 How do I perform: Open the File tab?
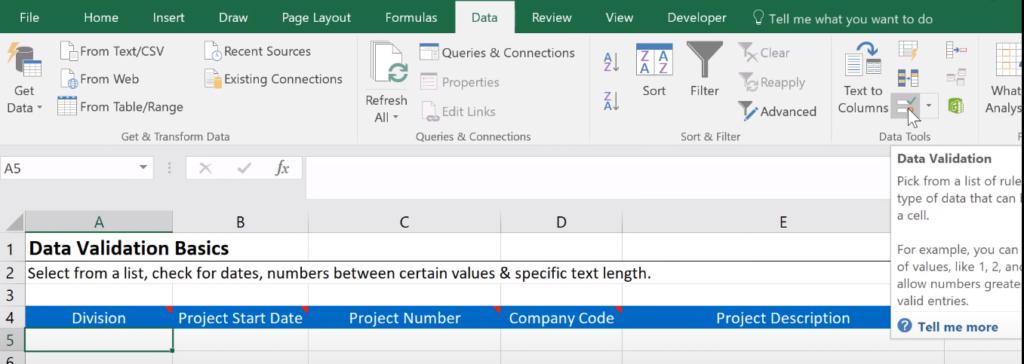point(29,18)
